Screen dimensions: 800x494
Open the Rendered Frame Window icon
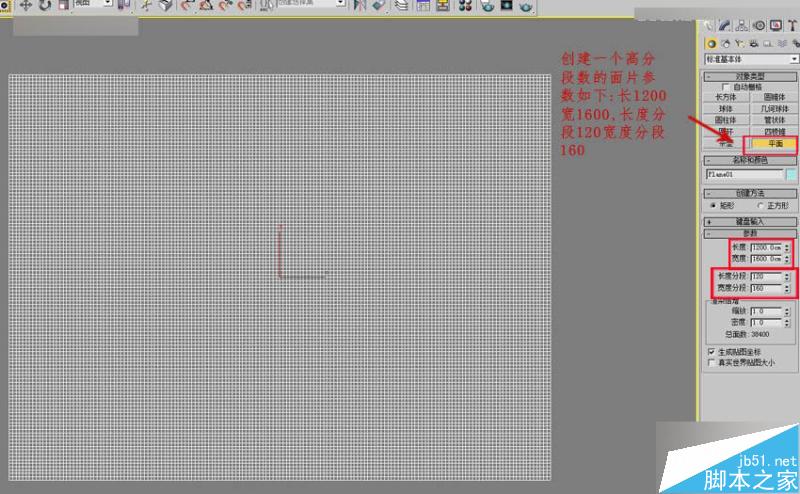[507, 6]
